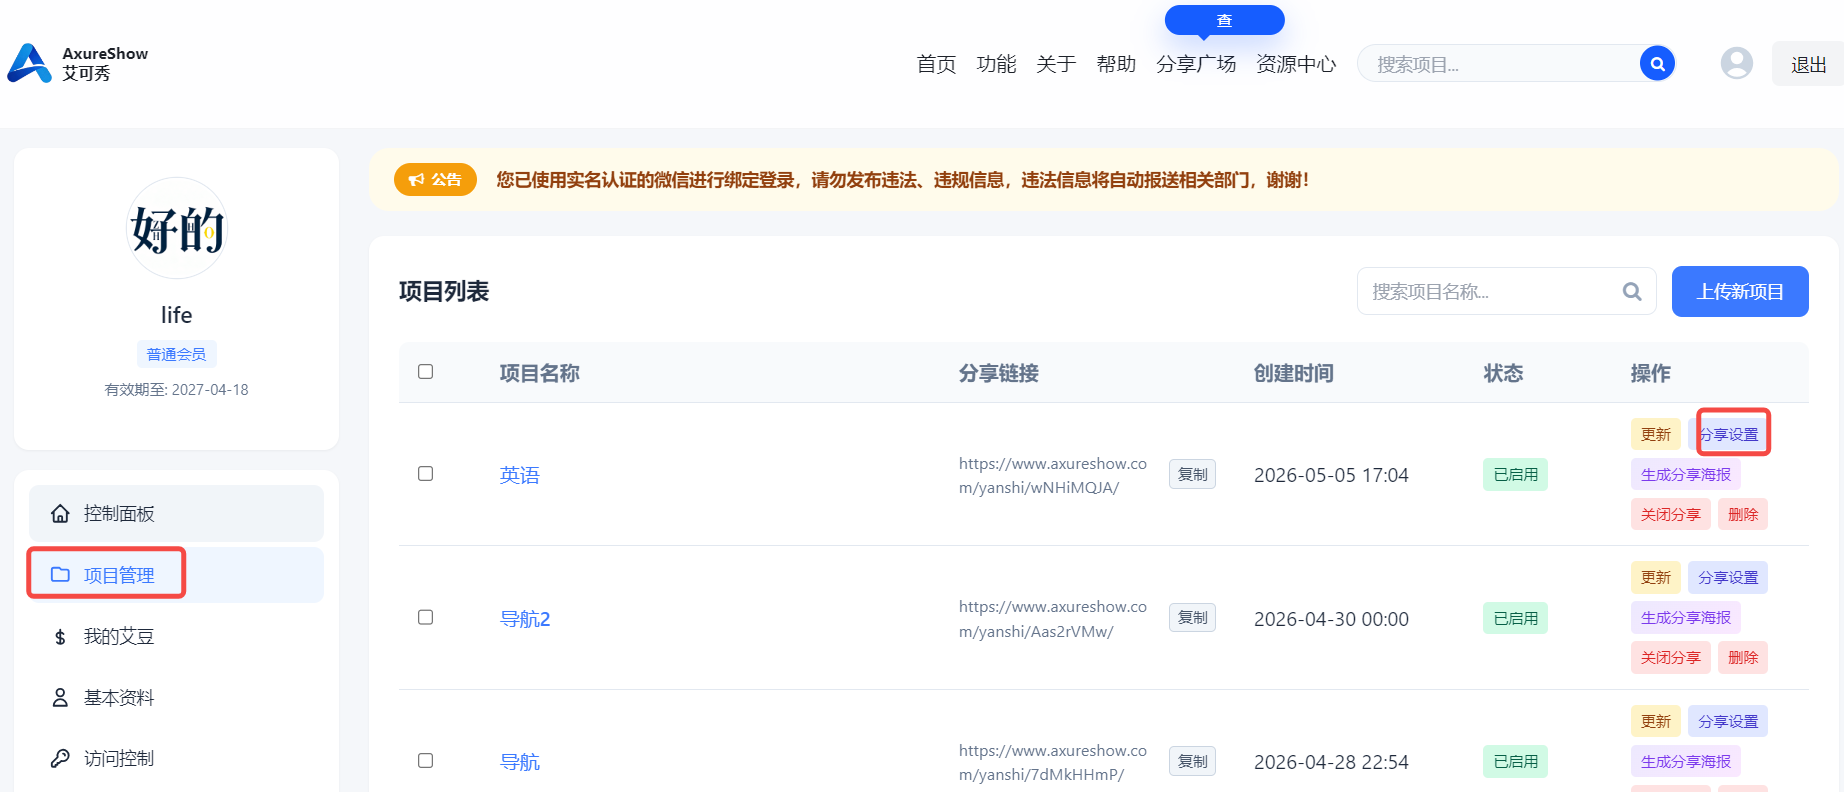The height and width of the screenshot is (792, 1844).
Task: Open 帮助 in the top navigation
Action: click(1116, 64)
